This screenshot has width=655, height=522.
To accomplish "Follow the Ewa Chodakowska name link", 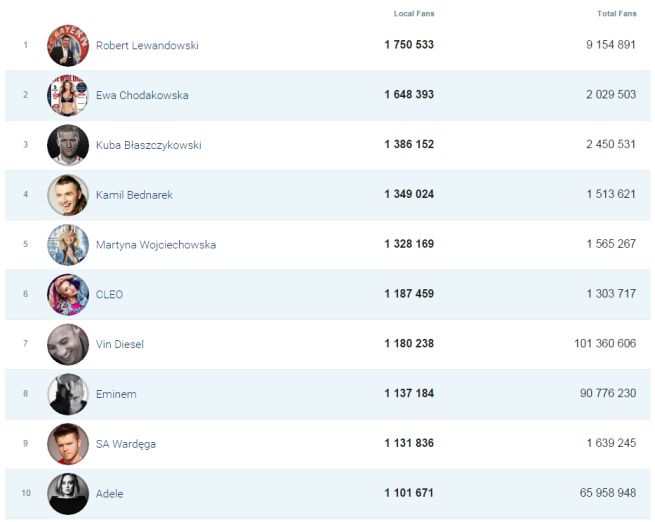I will [142, 95].
